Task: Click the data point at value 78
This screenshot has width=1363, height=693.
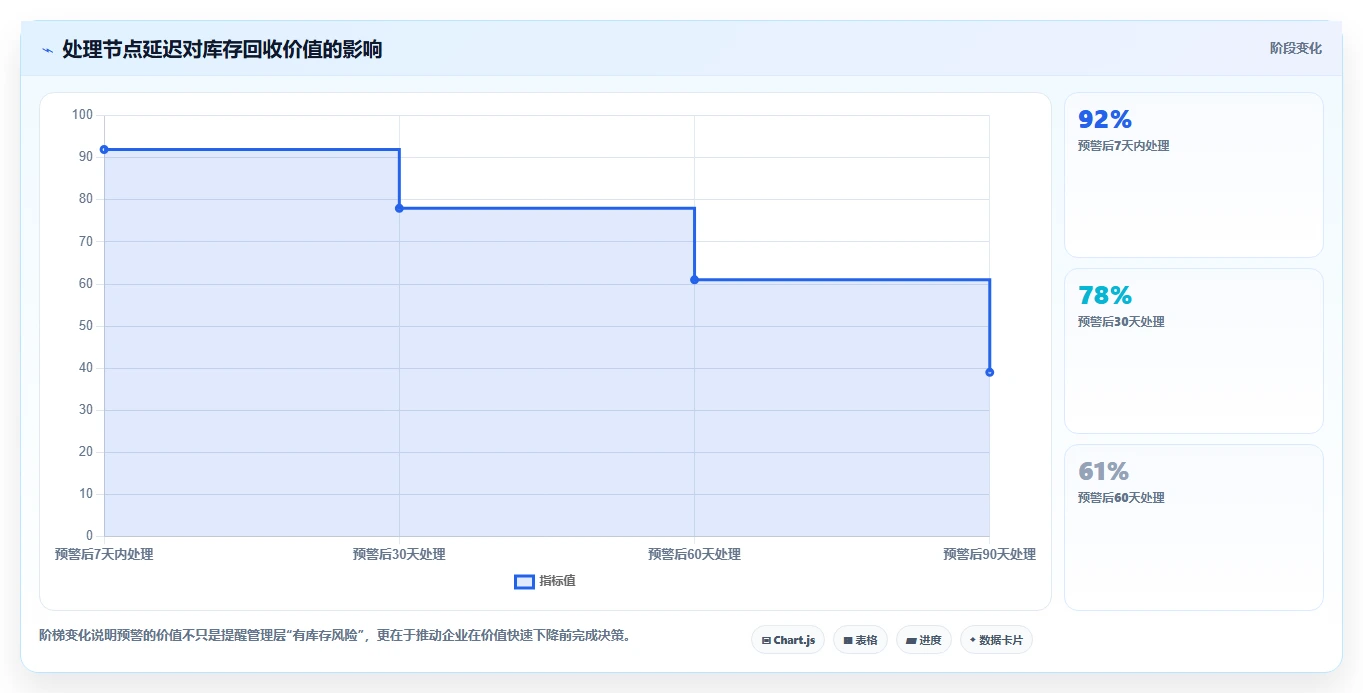Action: click(x=399, y=208)
